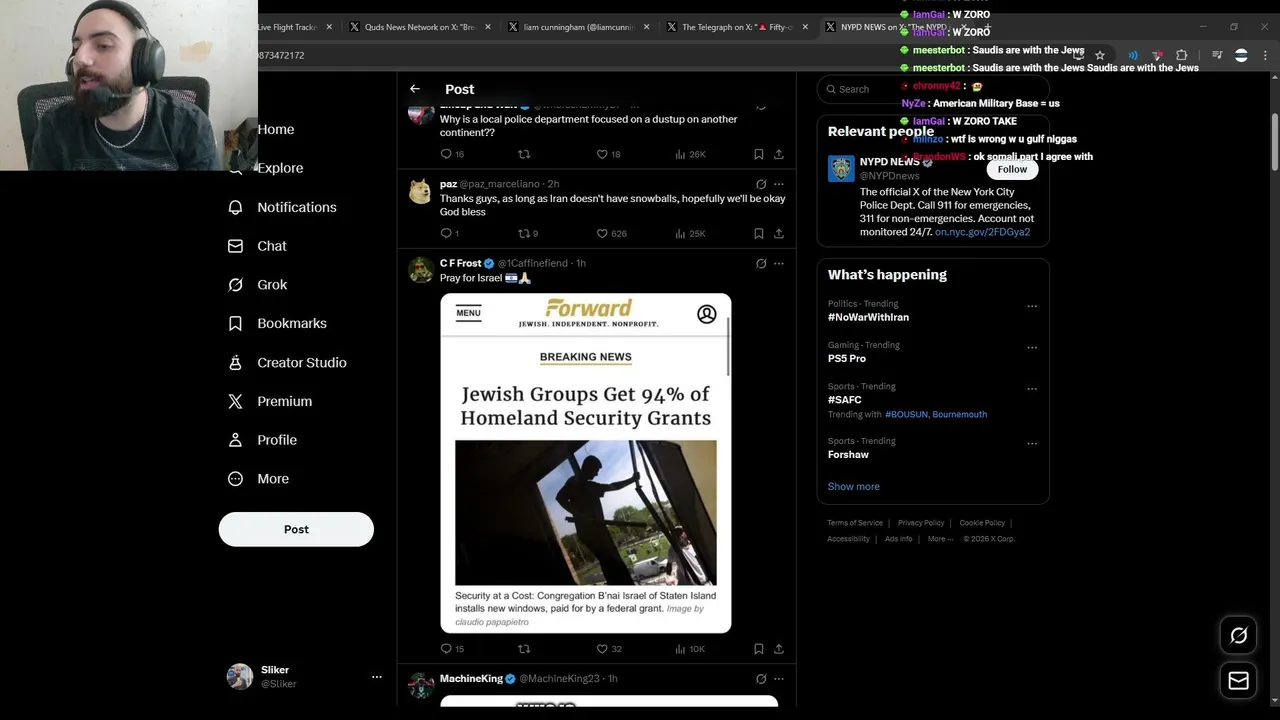Open more options on MachineKing's post
This screenshot has width=1280, height=720.
tap(779, 678)
